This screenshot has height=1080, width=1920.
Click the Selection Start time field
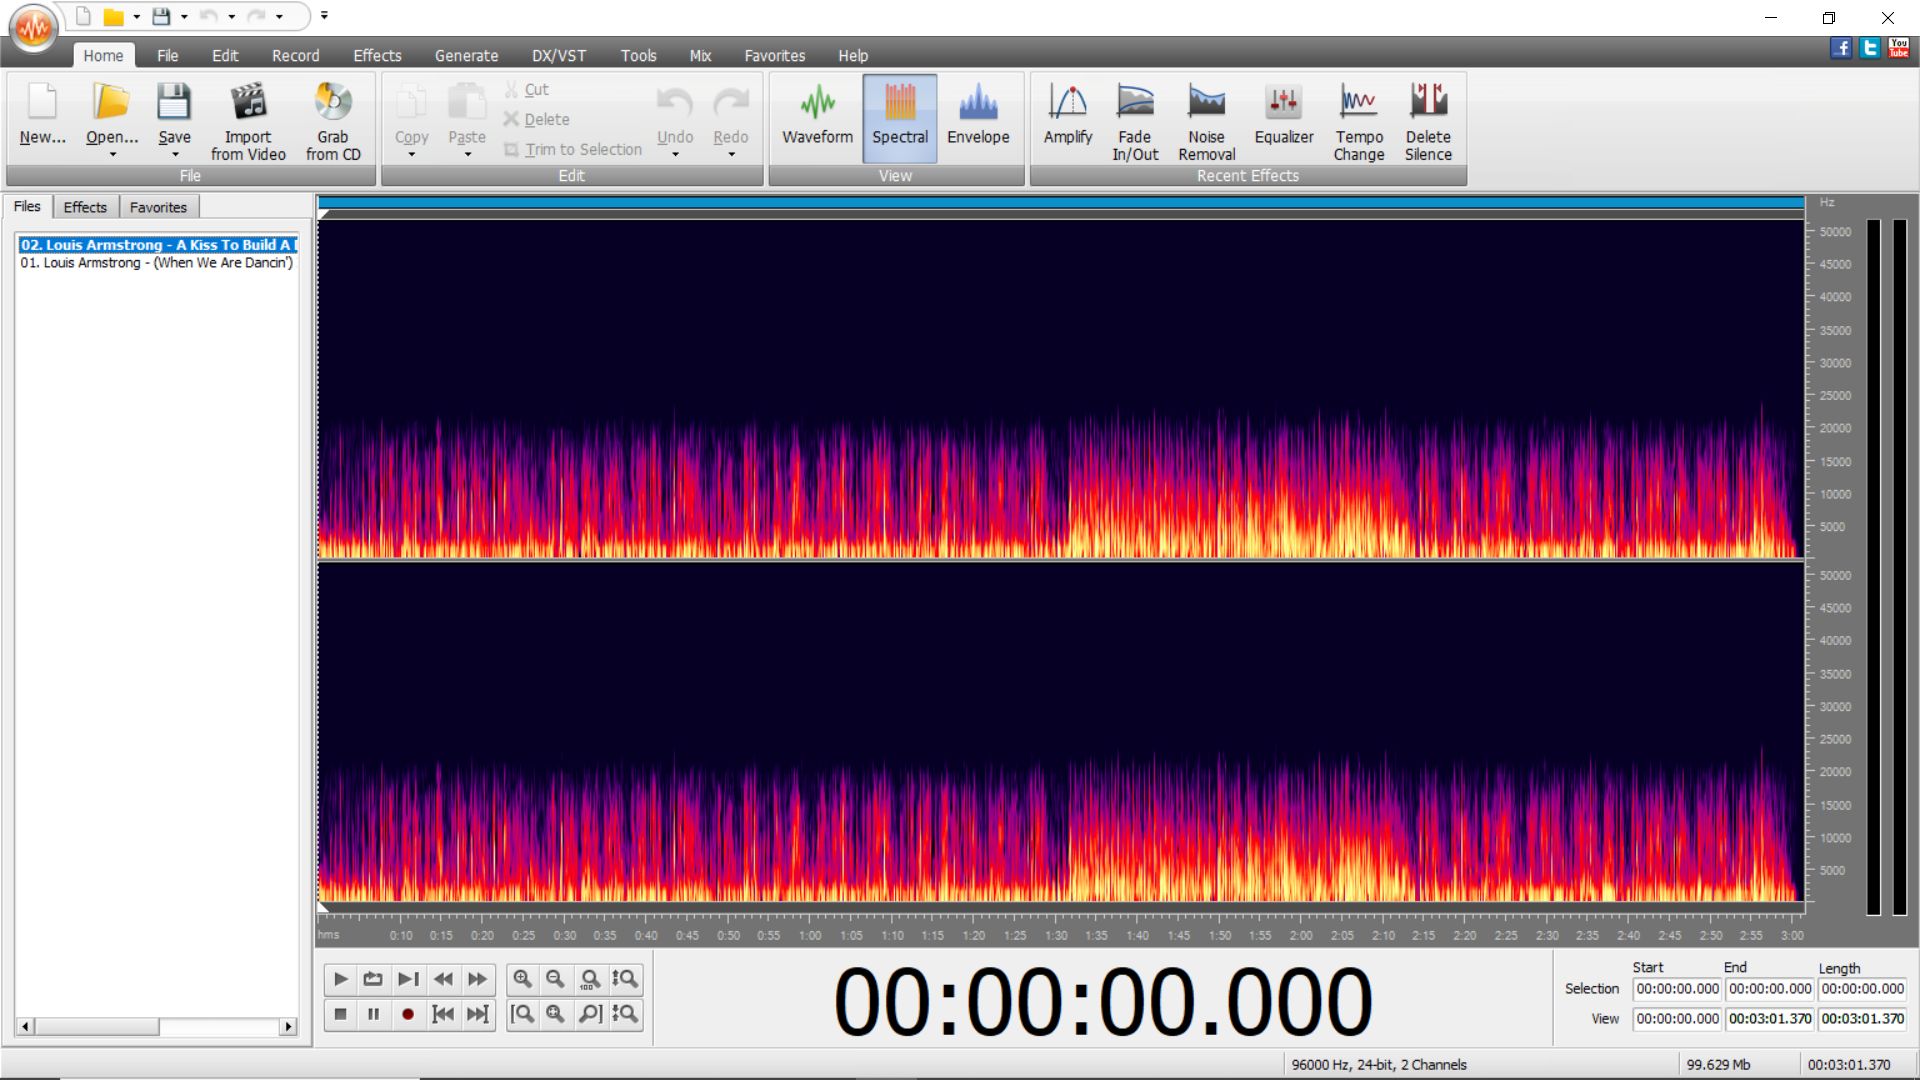tap(1677, 989)
